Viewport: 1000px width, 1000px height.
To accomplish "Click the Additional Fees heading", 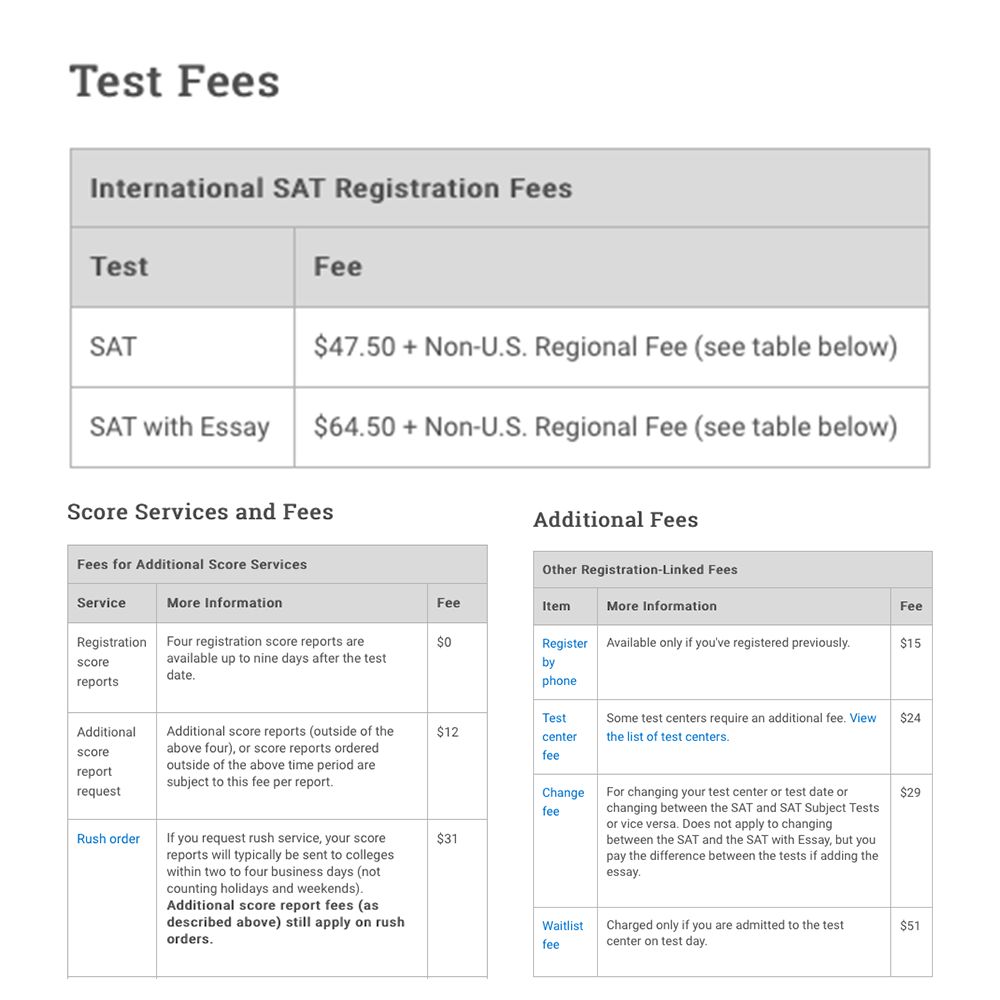I will tap(615, 519).
